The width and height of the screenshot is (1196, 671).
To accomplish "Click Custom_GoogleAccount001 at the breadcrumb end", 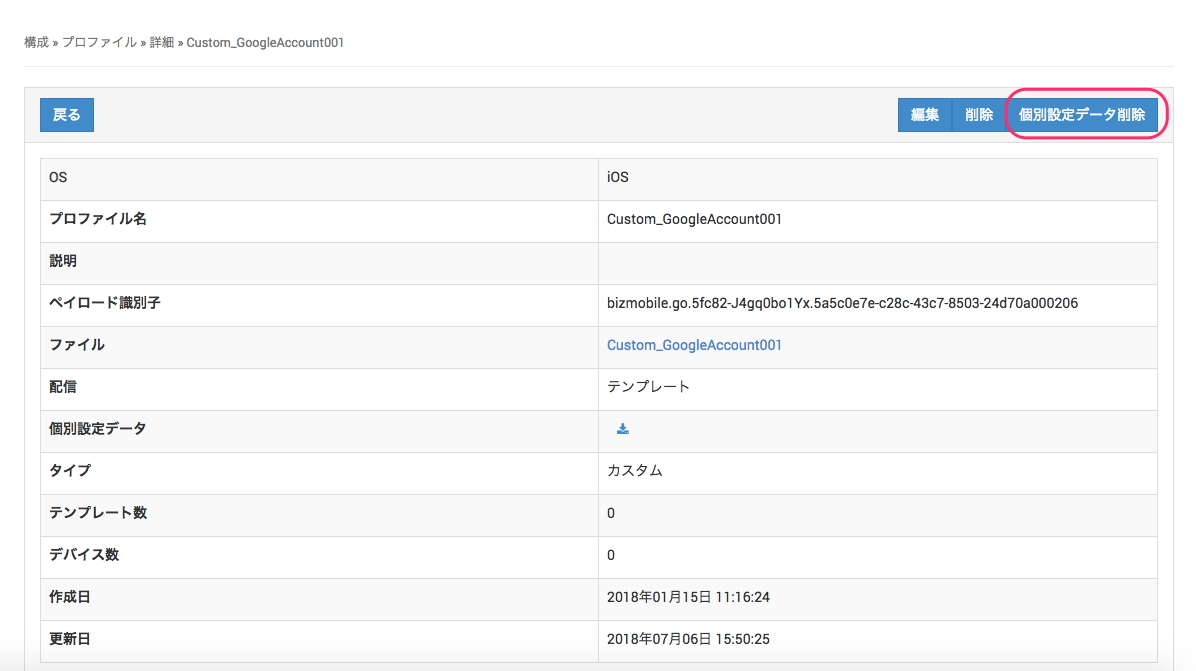I will (x=265, y=43).
